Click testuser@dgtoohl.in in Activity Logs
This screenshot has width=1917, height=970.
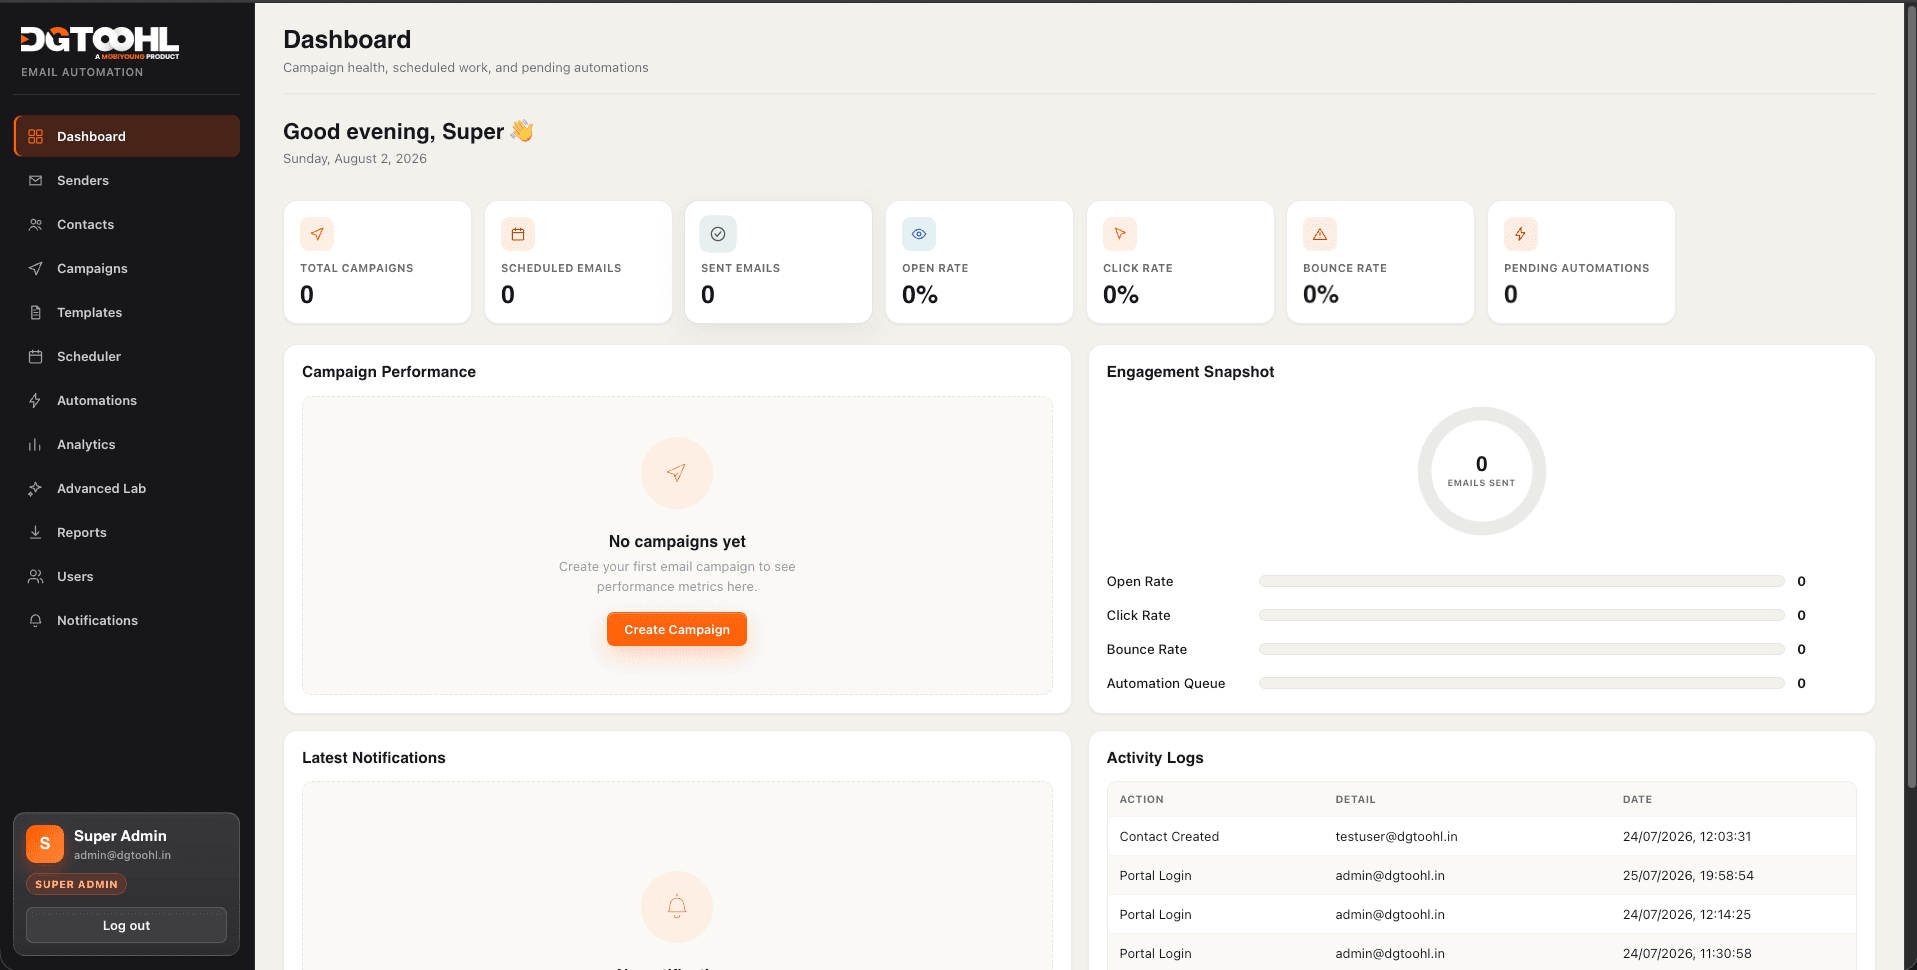pyautogui.click(x=1396, y=837)
